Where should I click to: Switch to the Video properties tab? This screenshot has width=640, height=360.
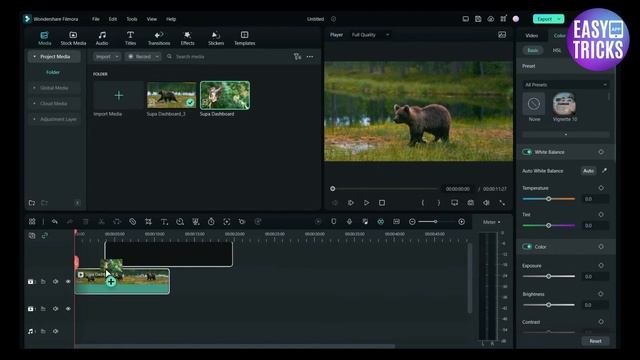pyautogui.click(x=531, y=36)
